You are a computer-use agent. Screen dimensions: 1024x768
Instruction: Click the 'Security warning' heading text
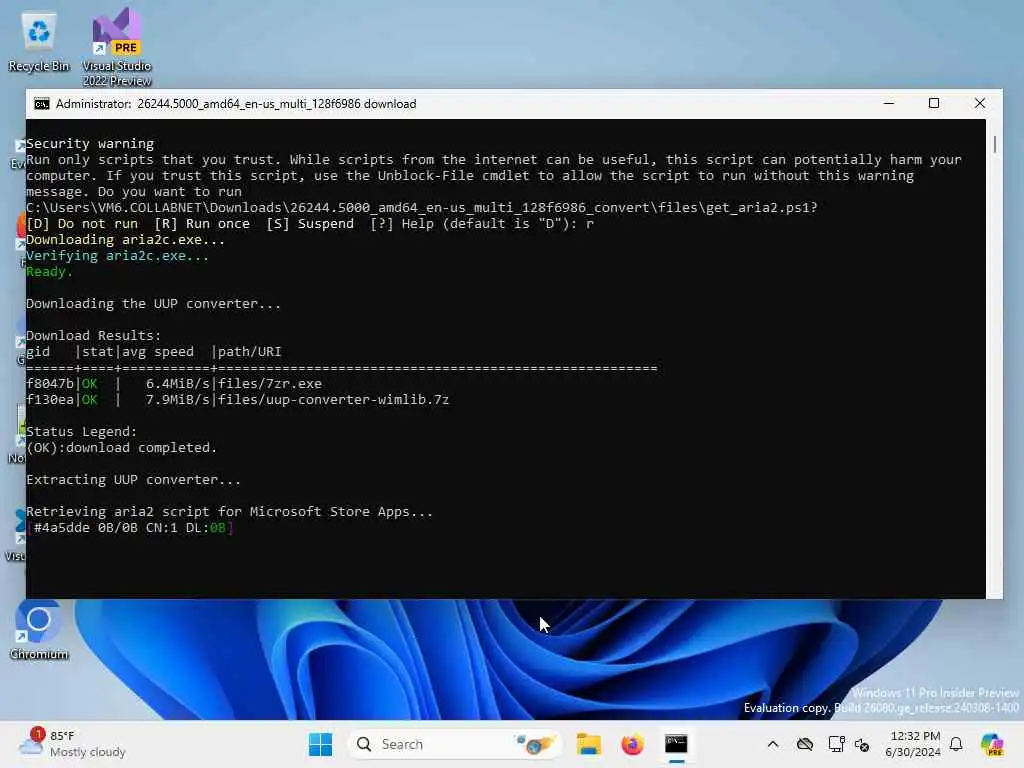[90, 144]
